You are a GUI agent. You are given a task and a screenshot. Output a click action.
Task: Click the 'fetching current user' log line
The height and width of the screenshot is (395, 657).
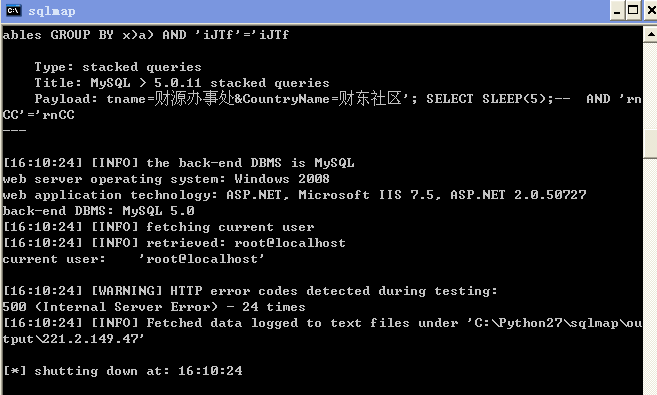(158, 227)
